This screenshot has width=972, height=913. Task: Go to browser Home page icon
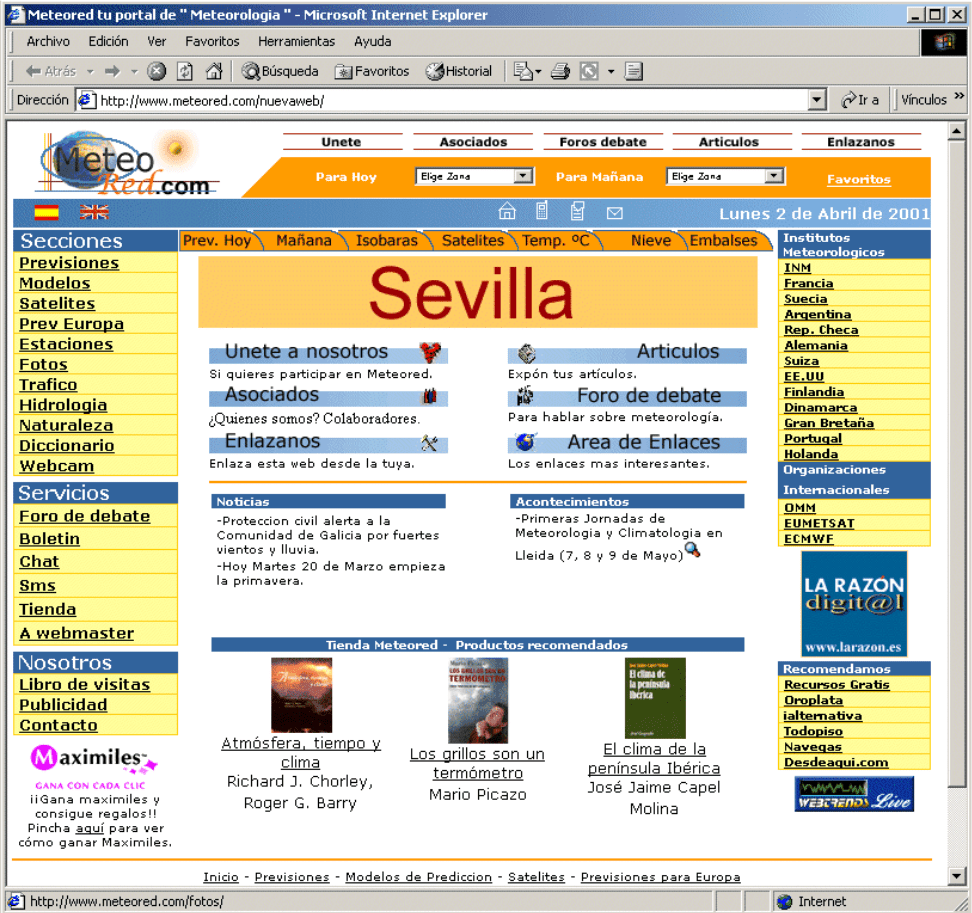[x=213, y=72]
